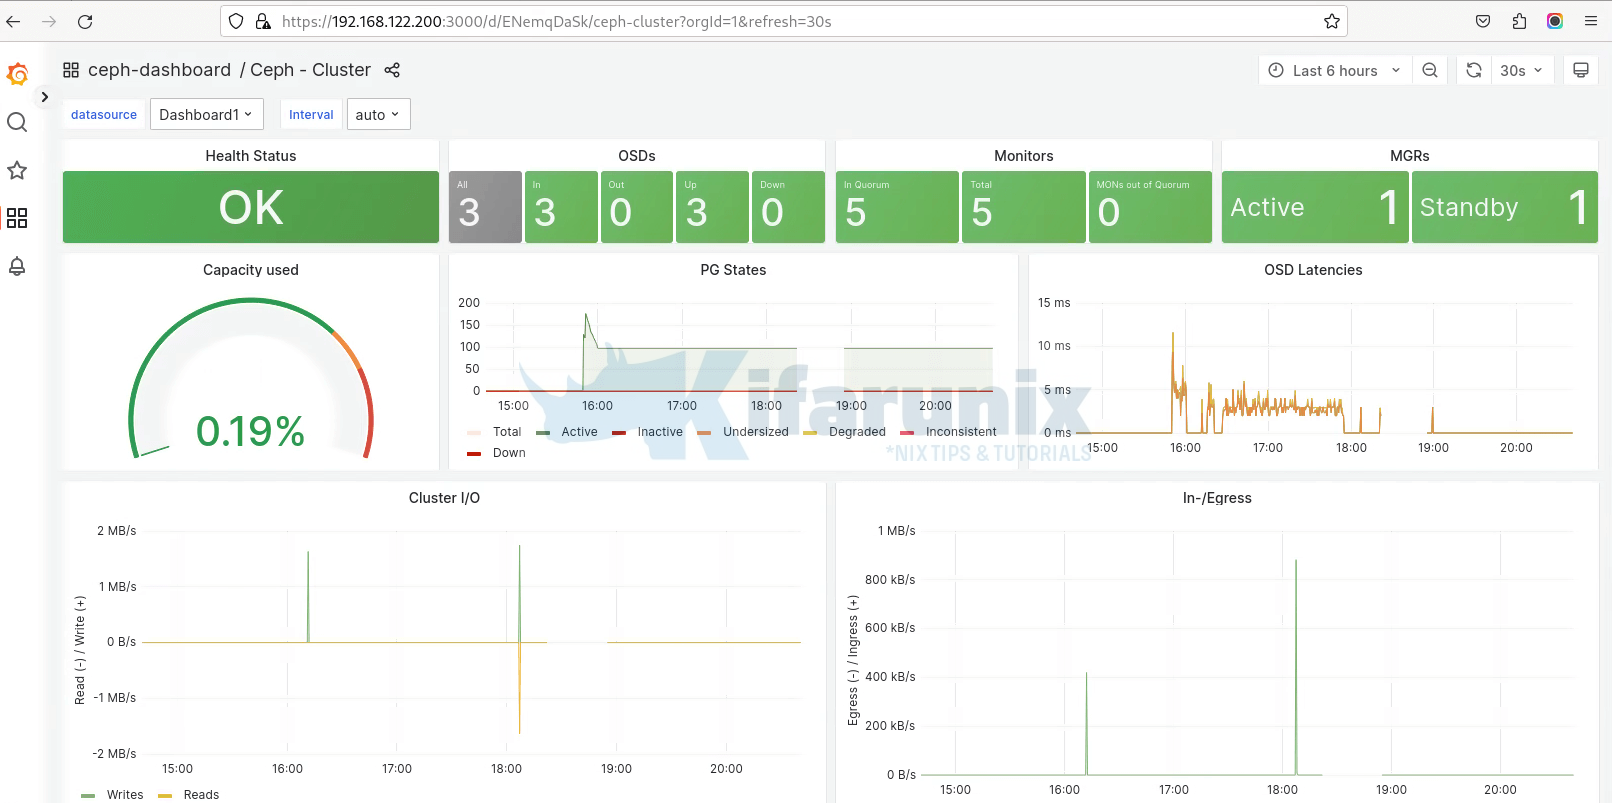Open the Dashboards grid icon in sidebar

(x=17, y=218)
